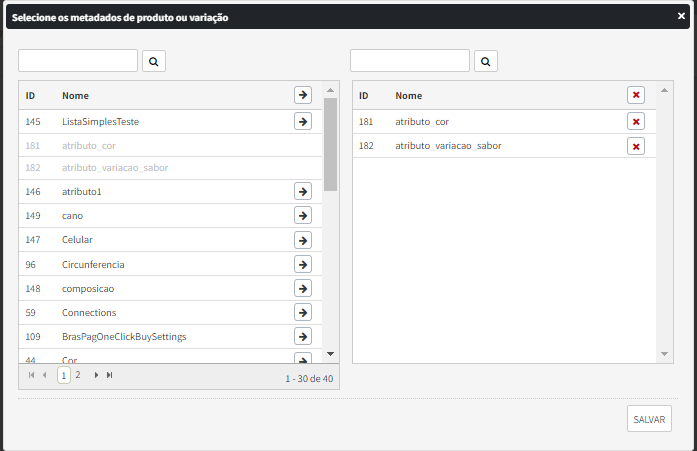697x451 pixels.
Task: Add all items with header arrow button
Action: pos(303,95)
